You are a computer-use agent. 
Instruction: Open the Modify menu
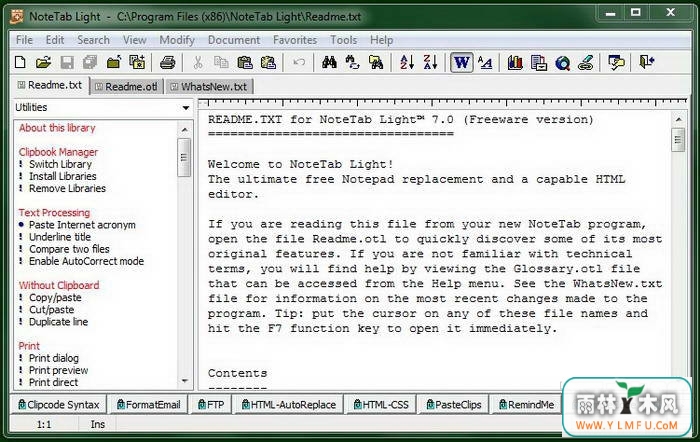click(x=177, y=40)
